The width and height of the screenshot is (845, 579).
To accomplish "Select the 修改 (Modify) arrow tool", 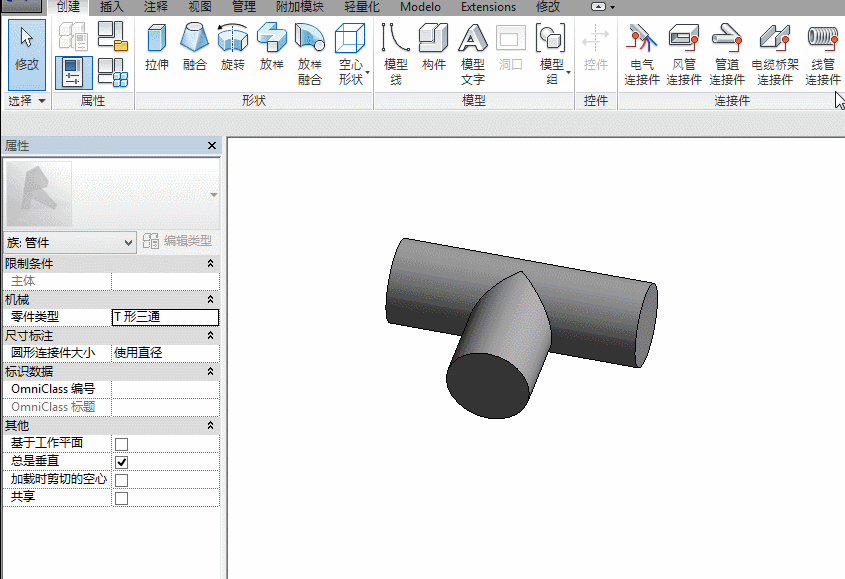I will (26, 54).
